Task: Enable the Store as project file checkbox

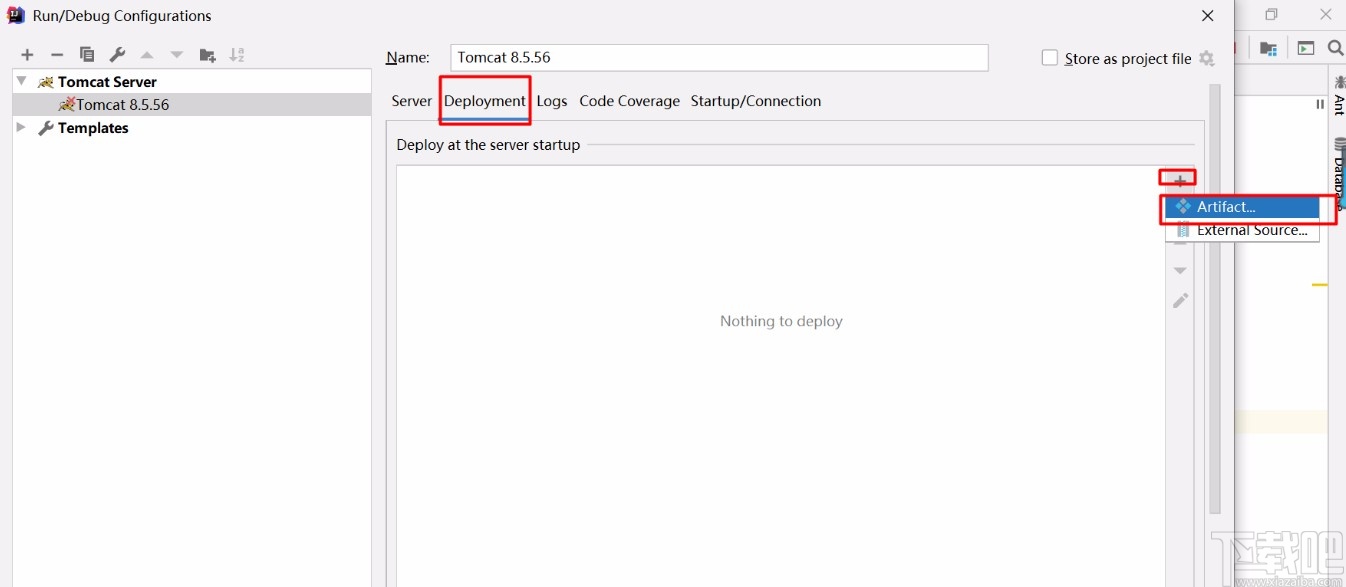Action: coord(1050,58)
